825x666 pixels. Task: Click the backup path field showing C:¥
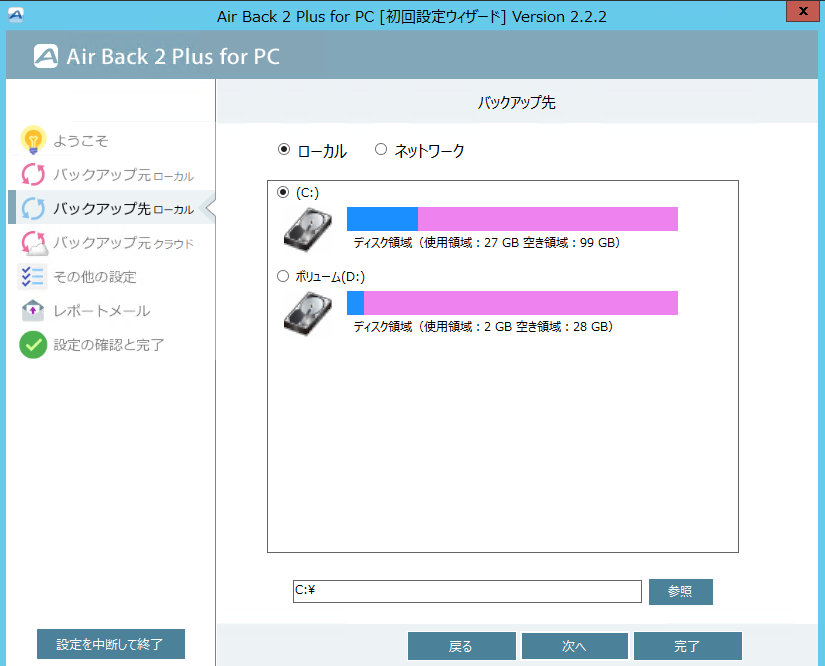467,591
